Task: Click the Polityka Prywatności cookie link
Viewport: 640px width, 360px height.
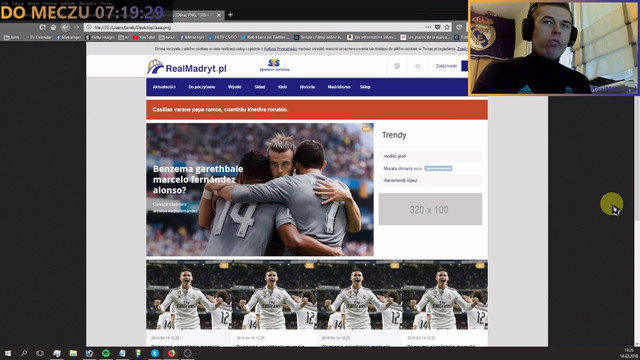Action: pyautogui.click(x=280, y=49)
